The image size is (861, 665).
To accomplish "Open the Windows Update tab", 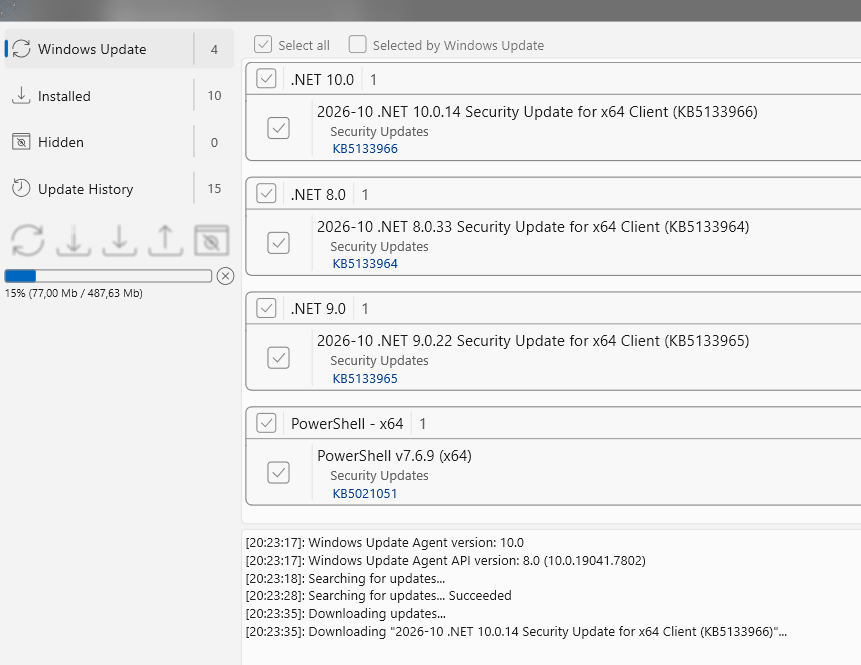I will pos(119,49).
